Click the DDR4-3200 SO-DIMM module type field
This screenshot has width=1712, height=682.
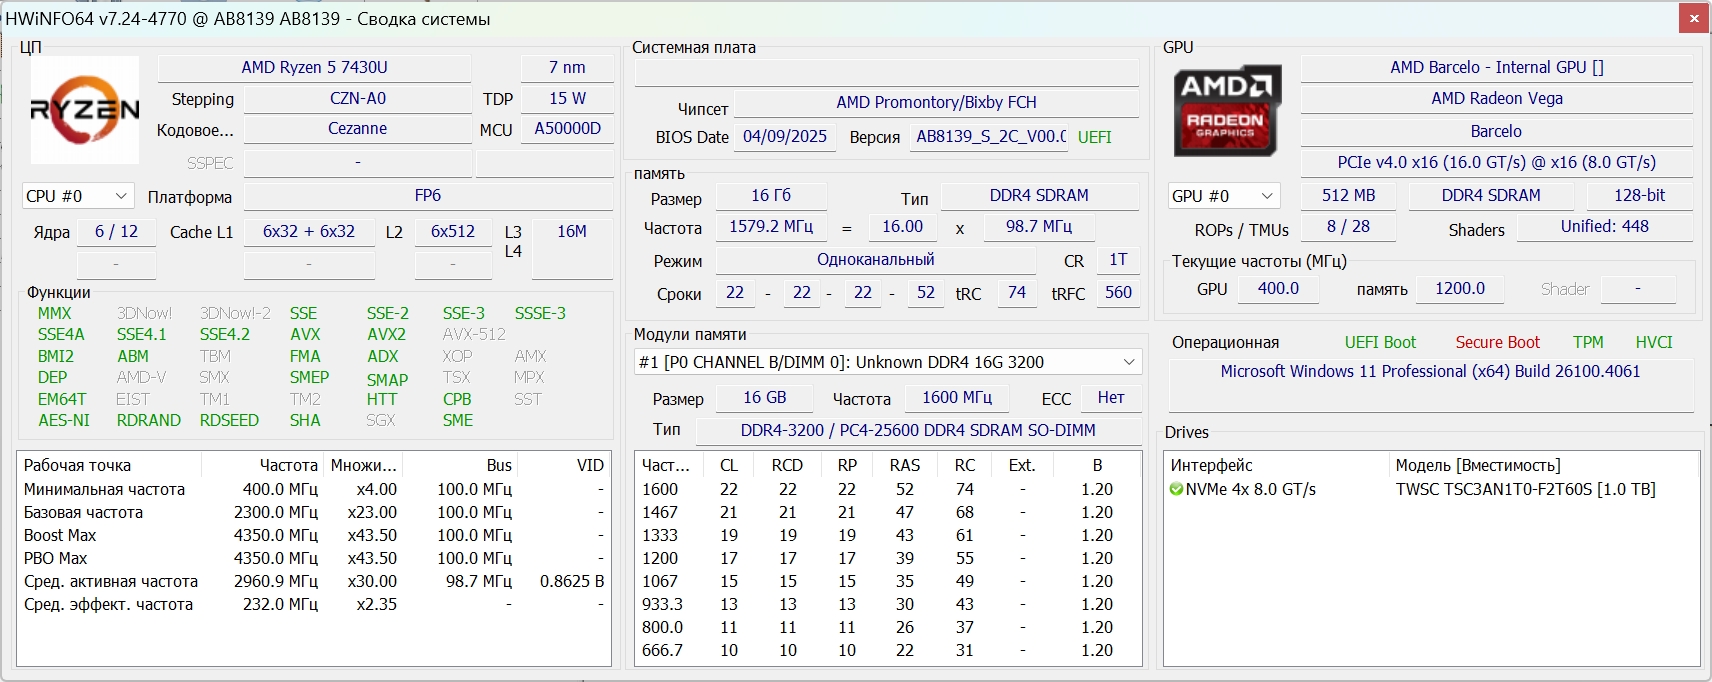[918, 430]
